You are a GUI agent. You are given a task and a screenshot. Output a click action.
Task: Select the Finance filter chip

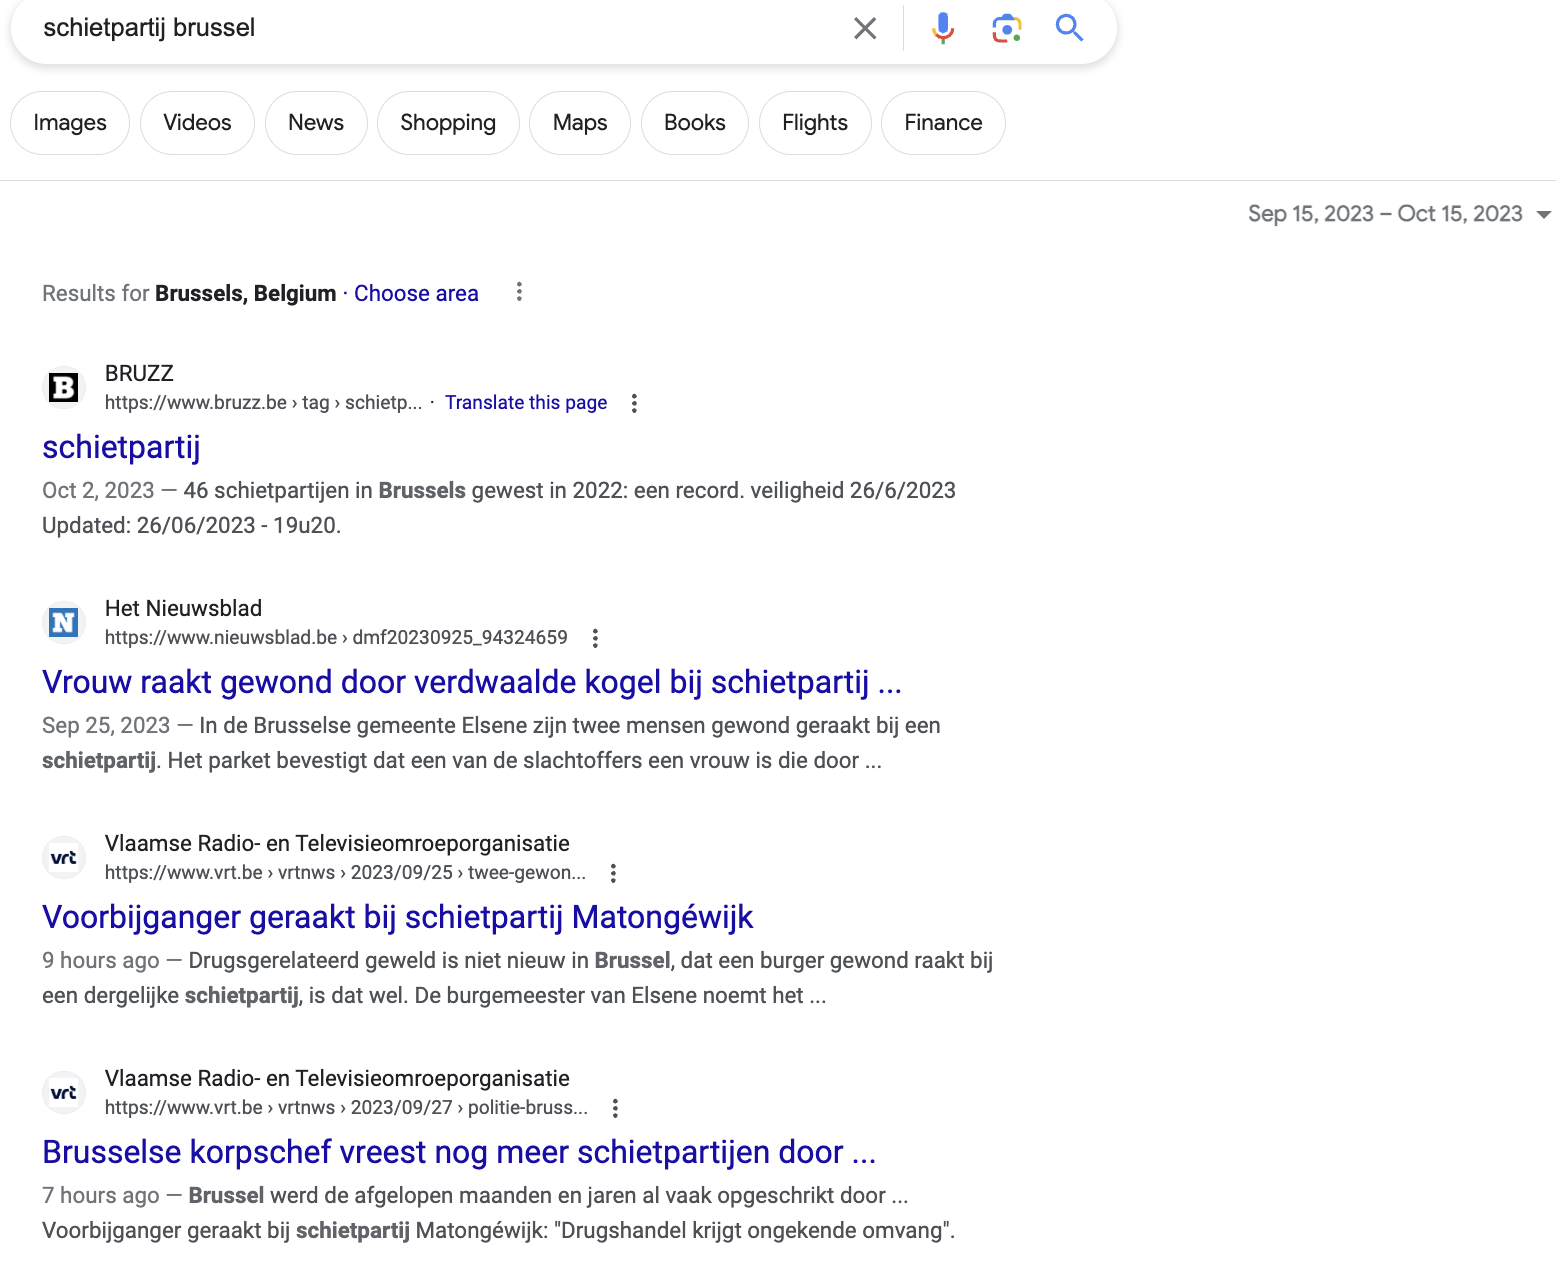[943, 123]
